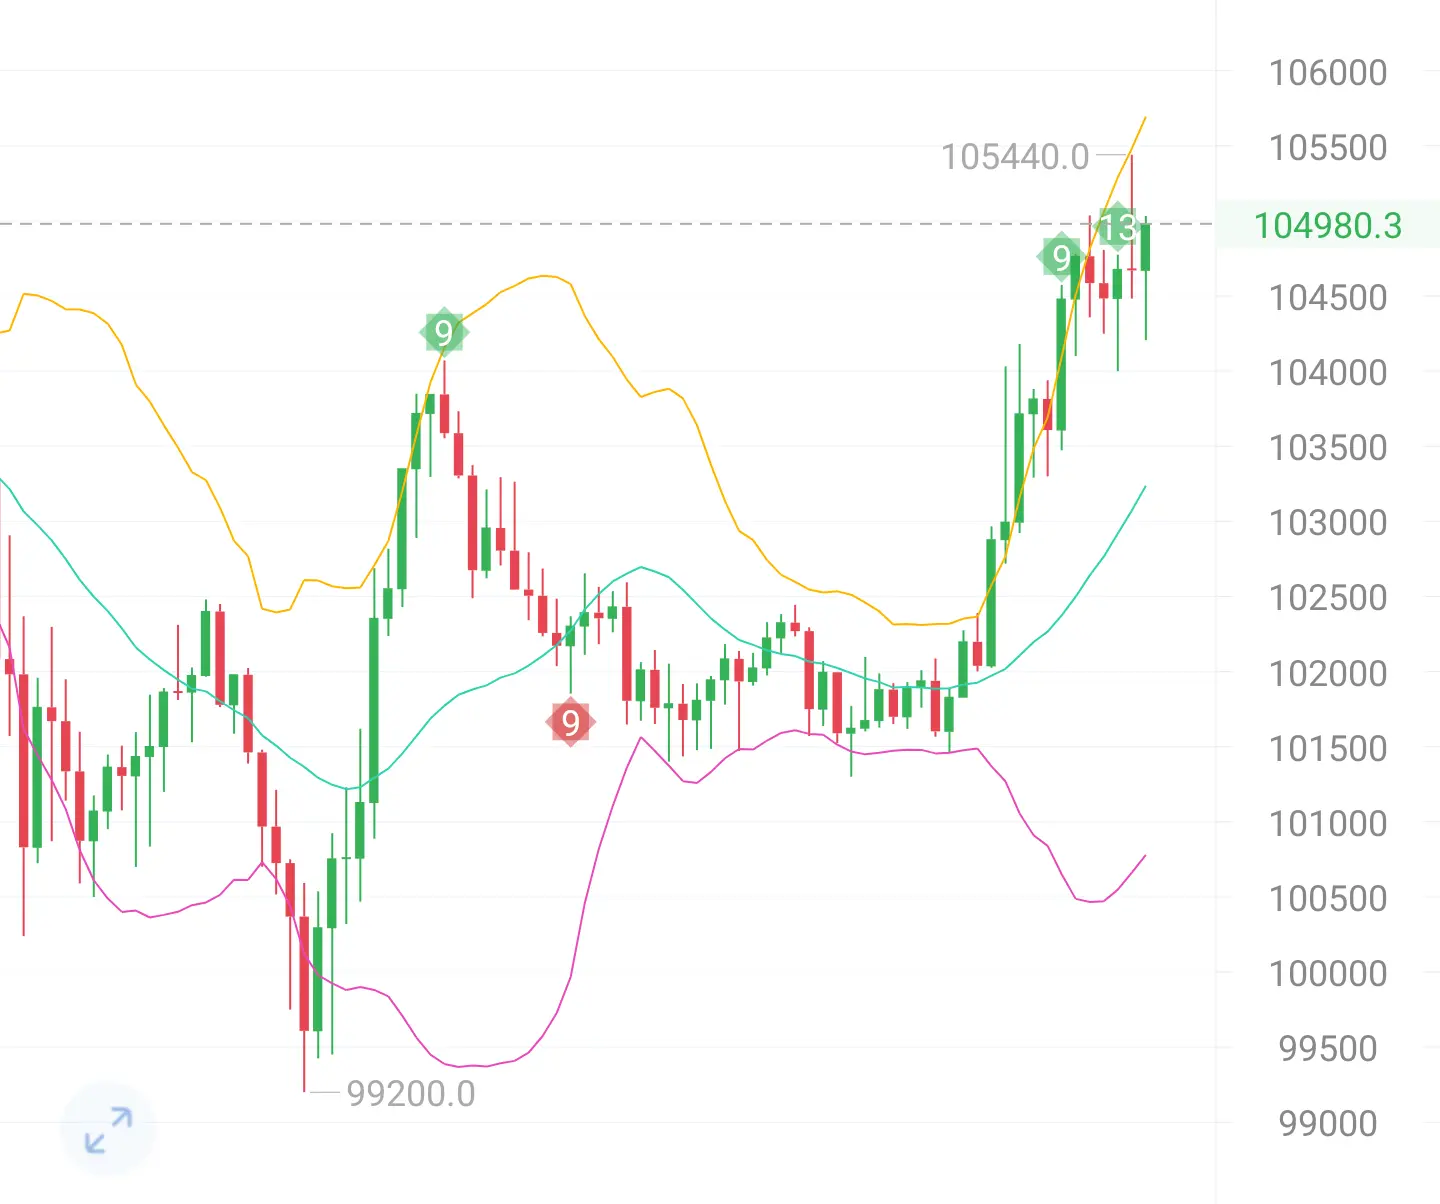Click the last green candlestick at the right edge
This screenshot has width=1440, height=1204.
pos(1146,247)
